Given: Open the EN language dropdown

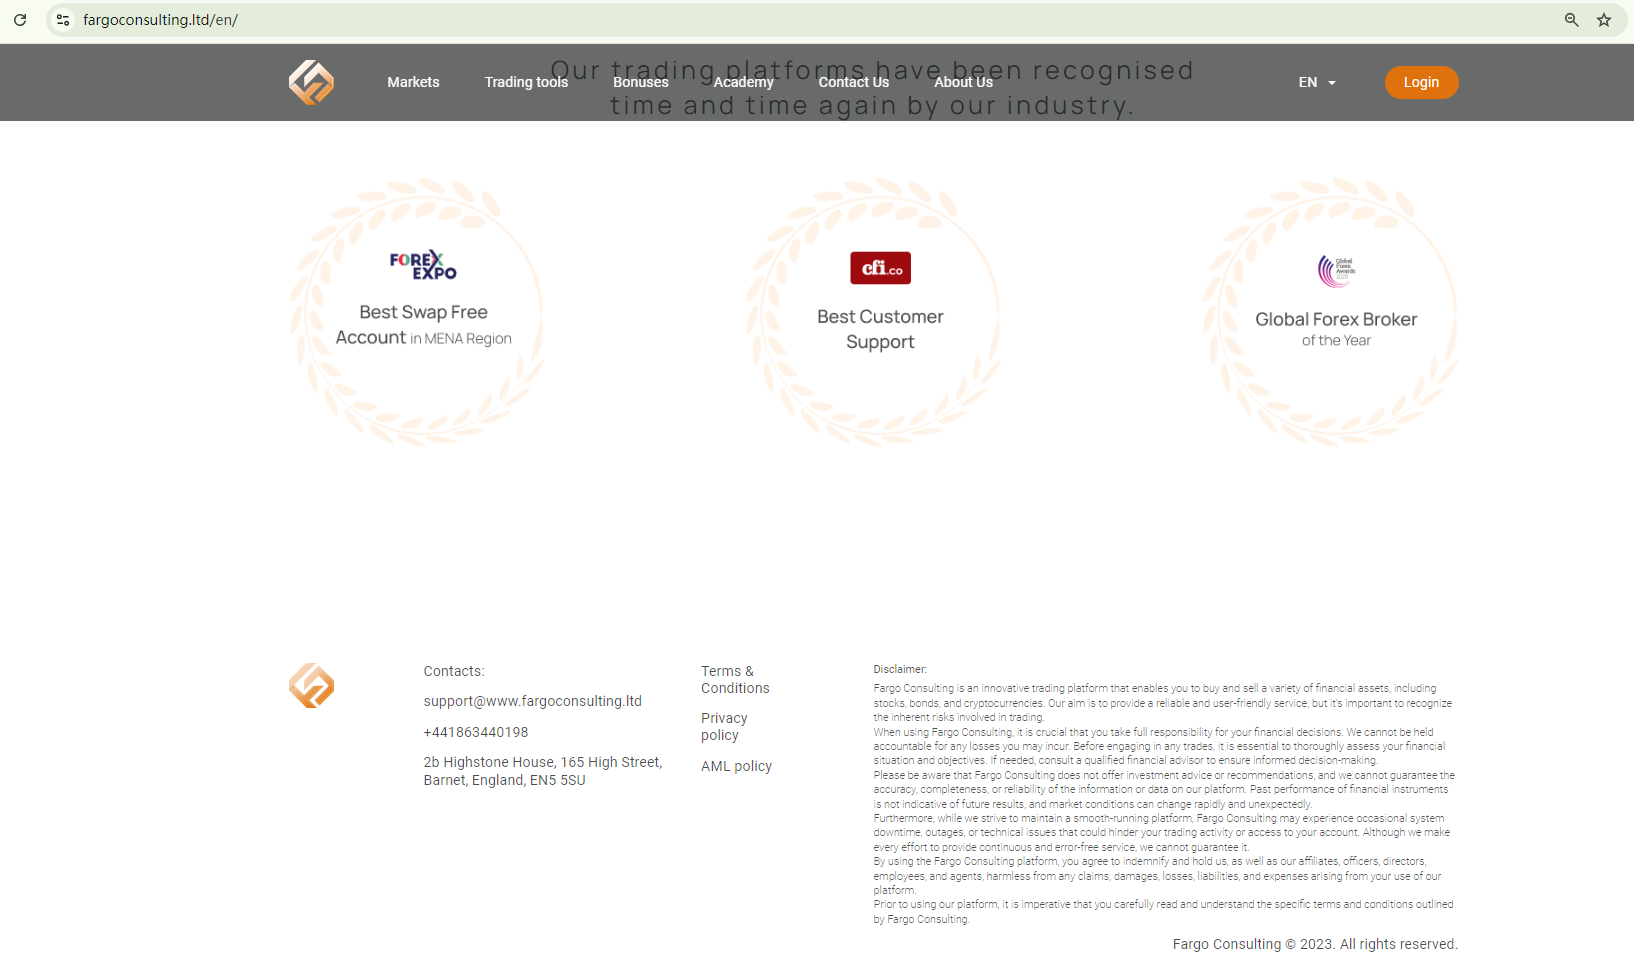Looking at the screenshot, I should (x=1317, y=82).
